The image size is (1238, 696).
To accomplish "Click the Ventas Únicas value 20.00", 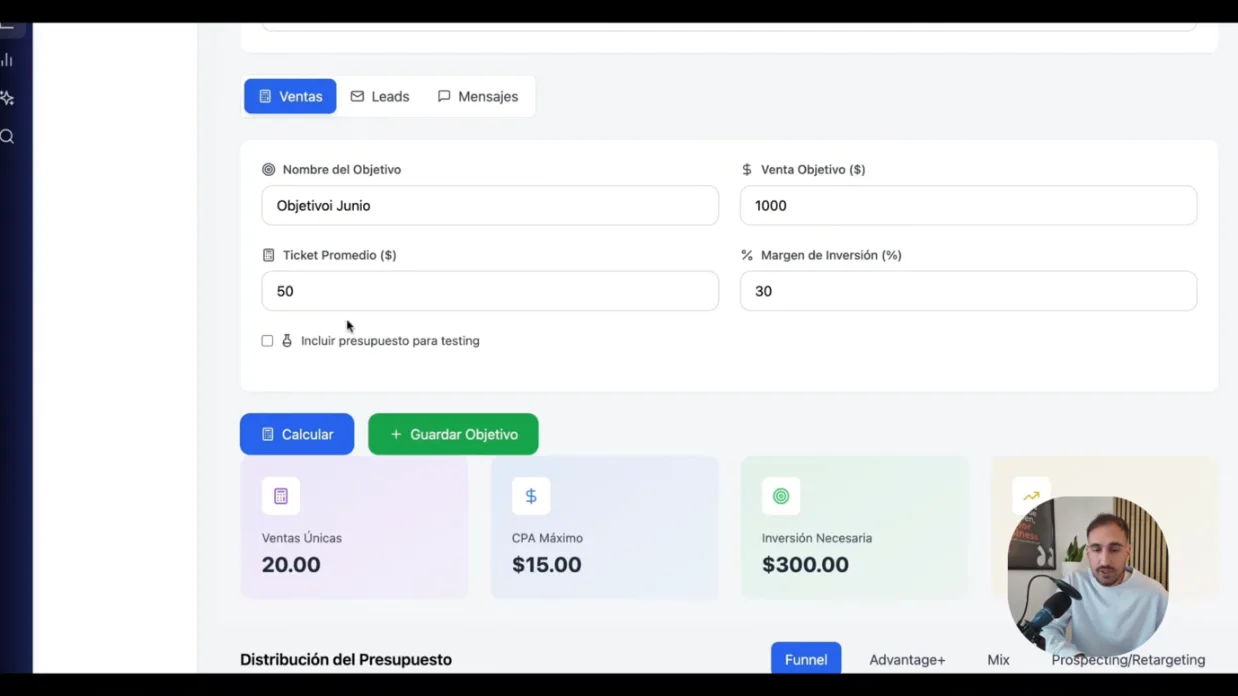I will [291, 564].
